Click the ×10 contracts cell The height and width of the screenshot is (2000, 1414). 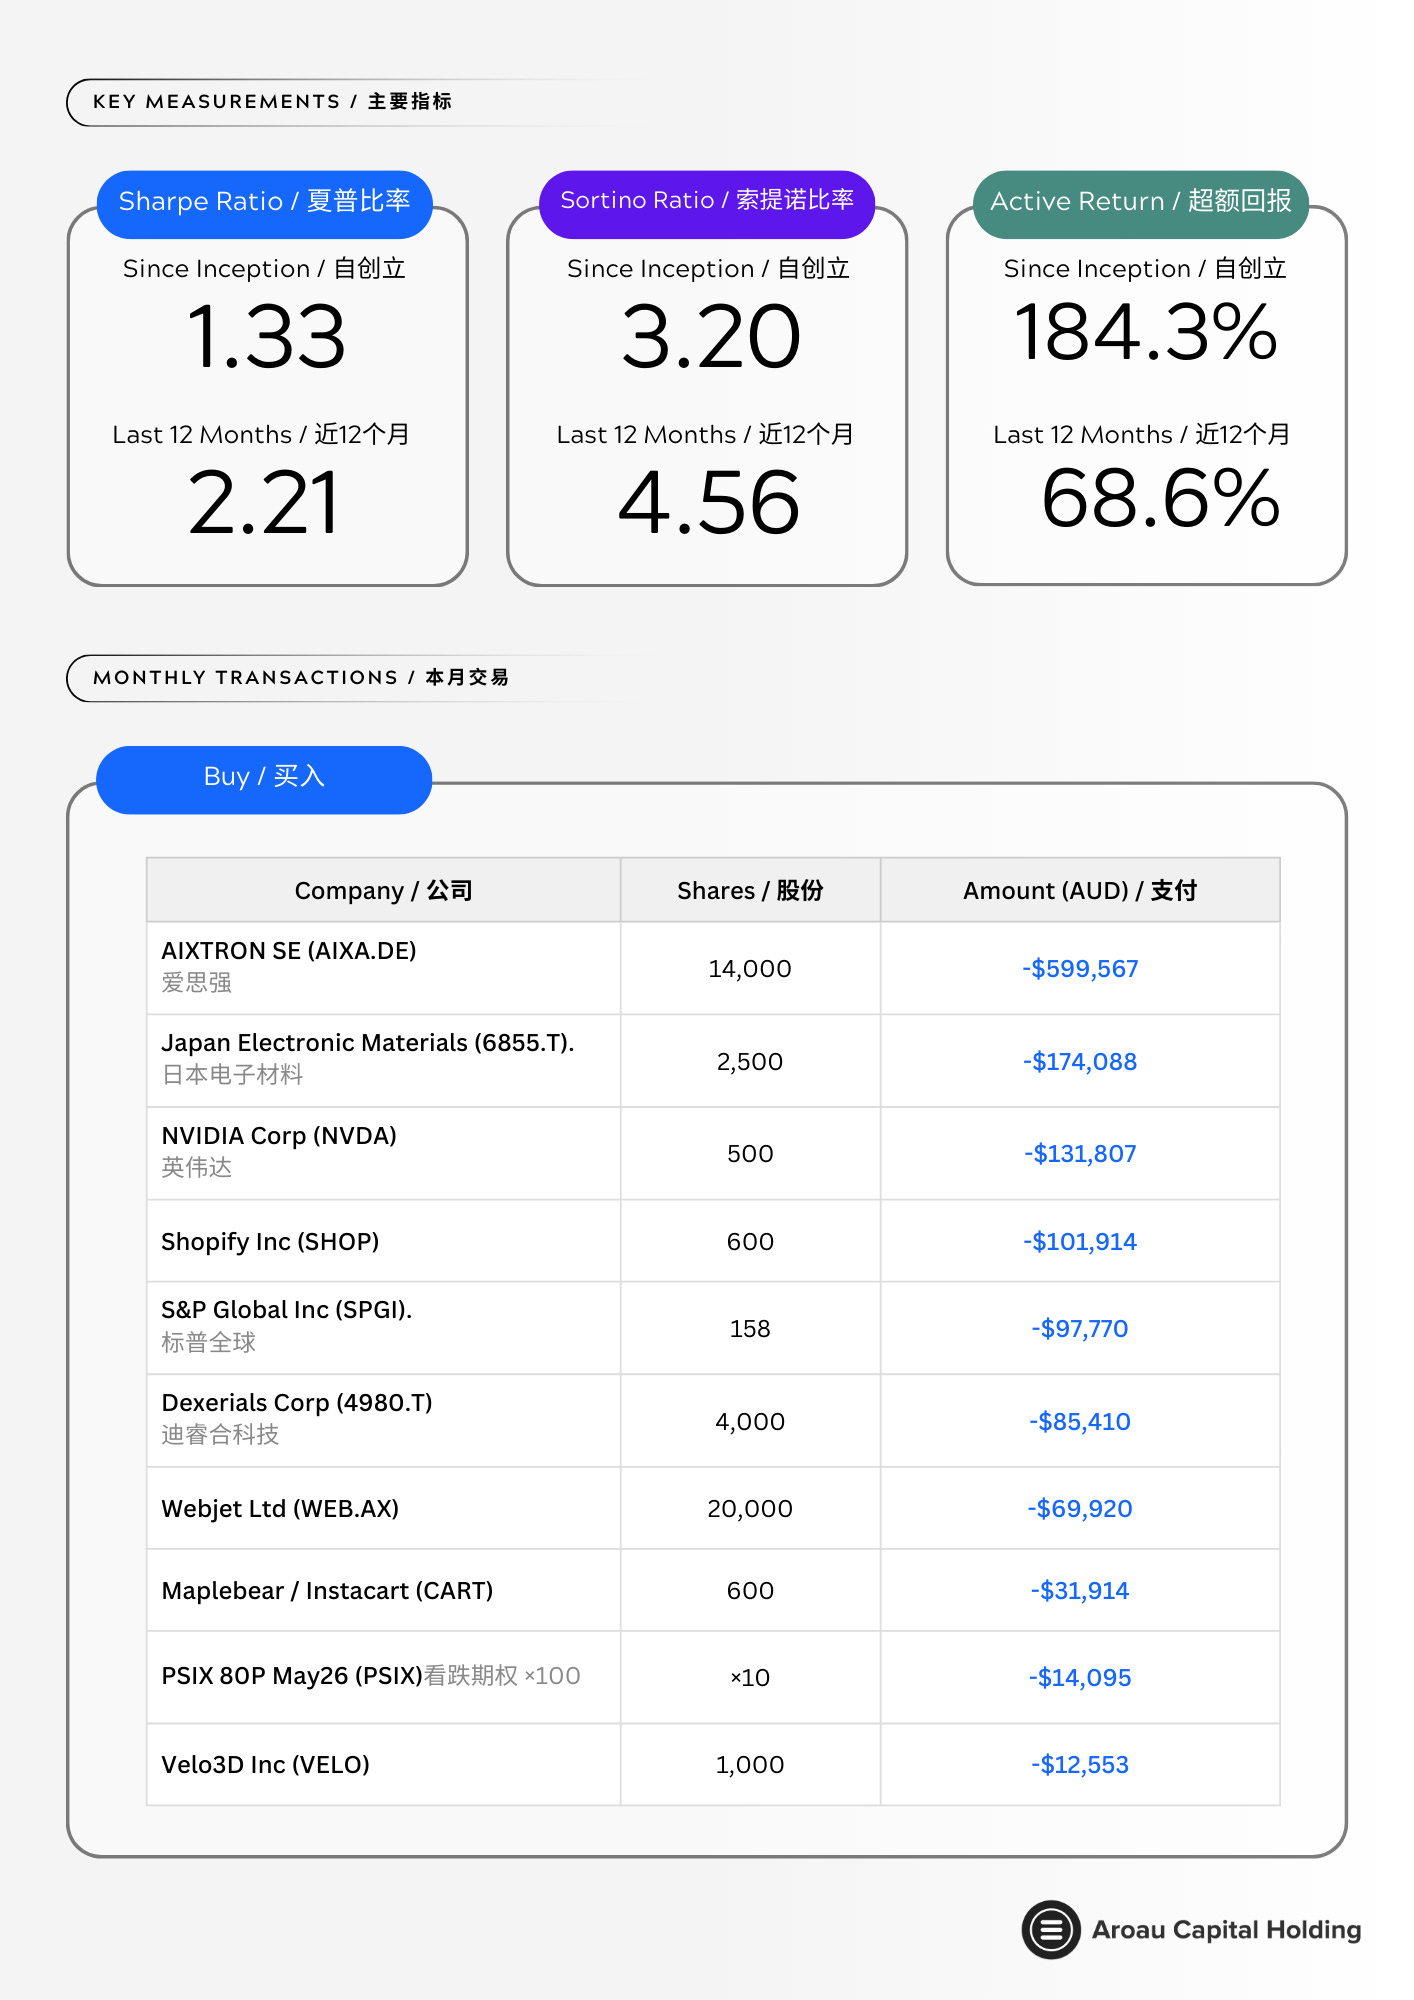750,1678
